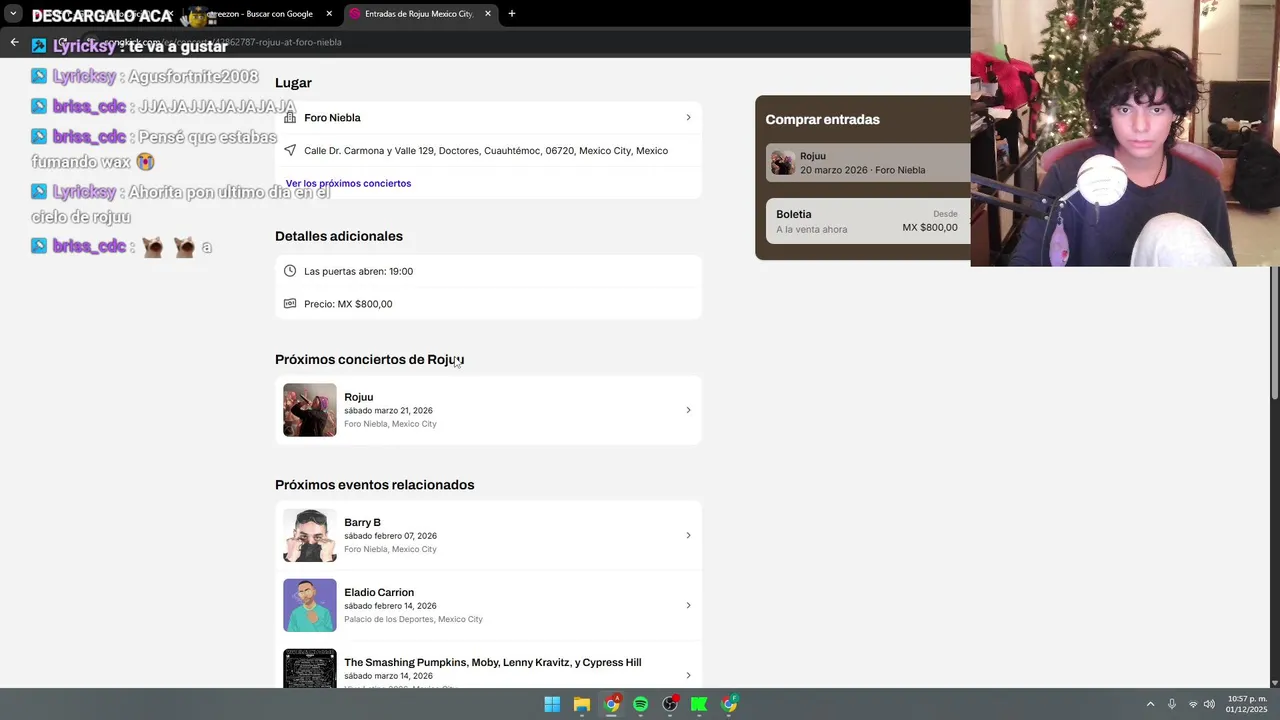Open the Wi-Fi network tray icon
Image resolution: width=1280 pixels, height=720 pixels.
[x=1193, y=704]
